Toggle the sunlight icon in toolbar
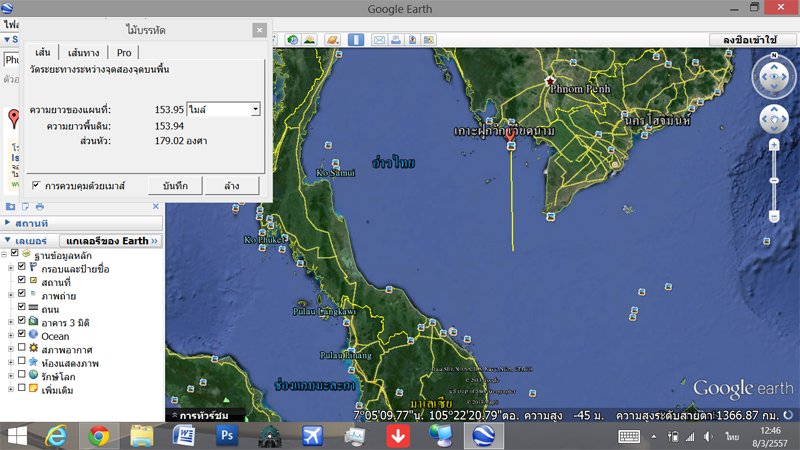 pyautogui.click(x=309, y=40)
